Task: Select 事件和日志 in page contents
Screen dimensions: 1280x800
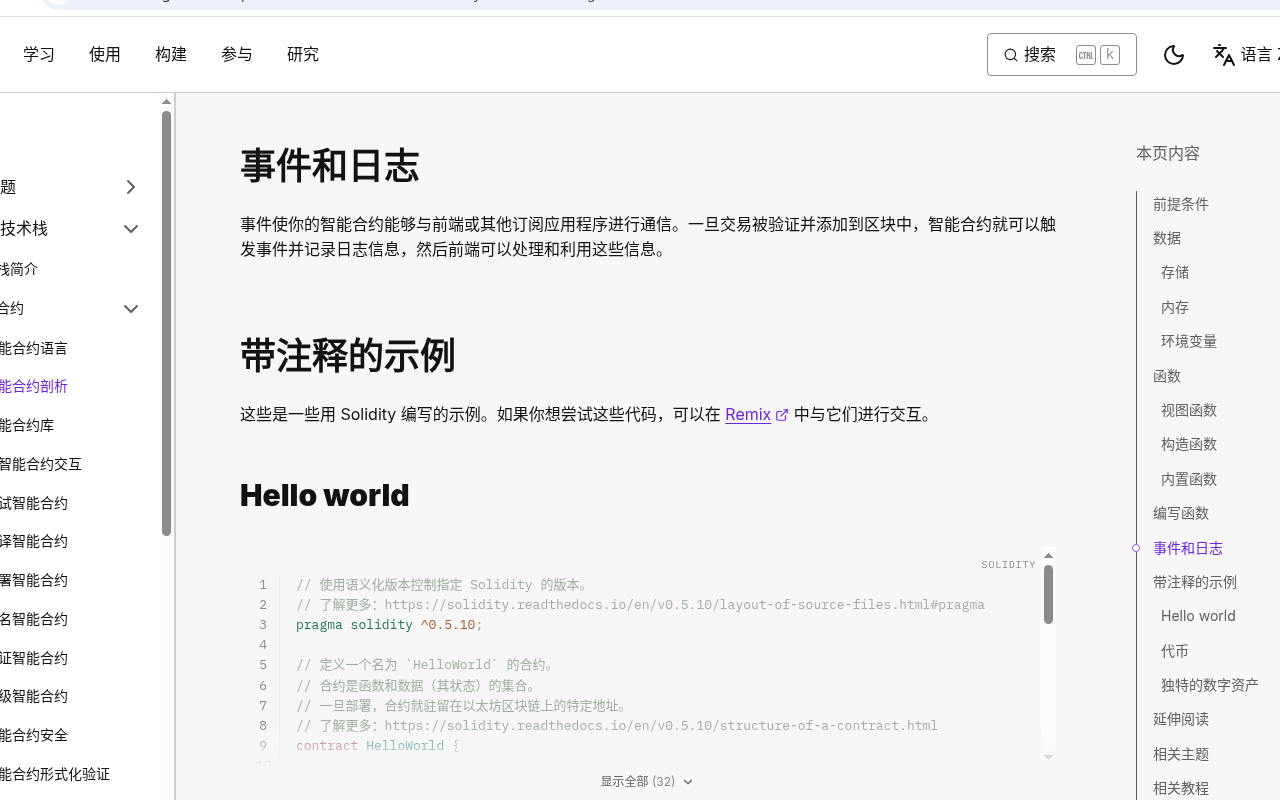Action: (1188, 548)
